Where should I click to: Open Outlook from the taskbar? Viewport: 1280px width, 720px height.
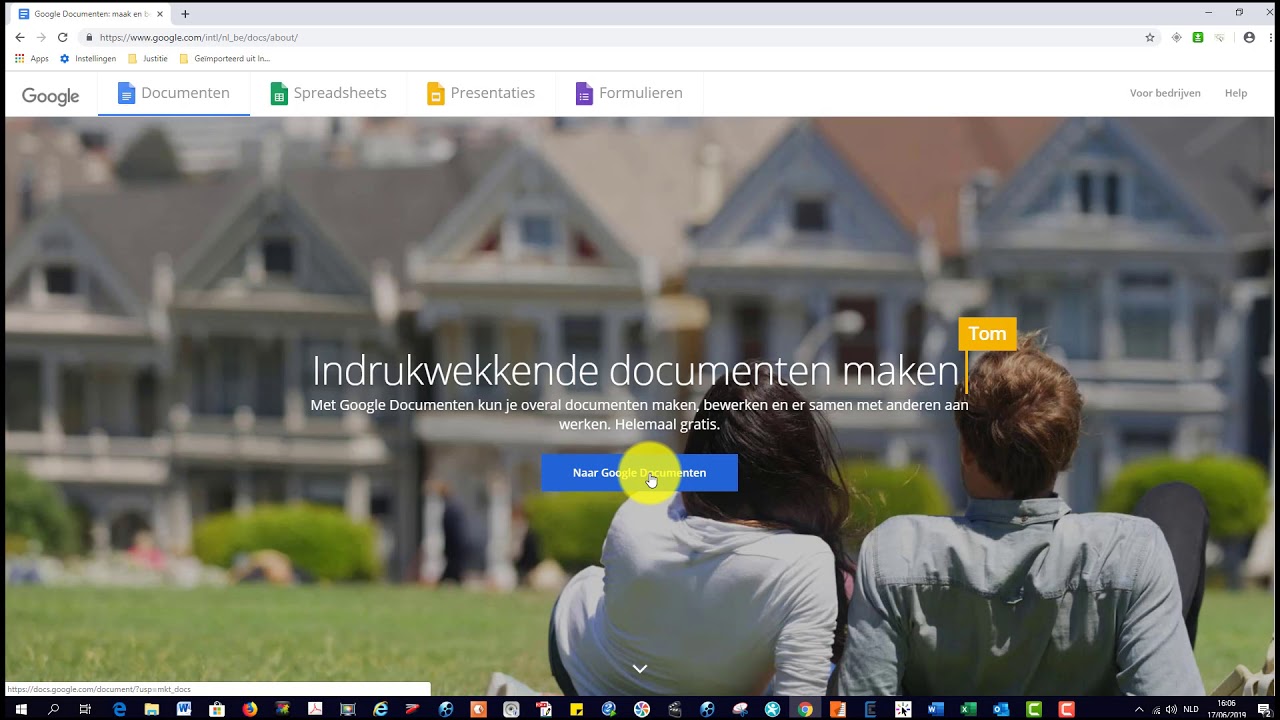(1001, 709)
